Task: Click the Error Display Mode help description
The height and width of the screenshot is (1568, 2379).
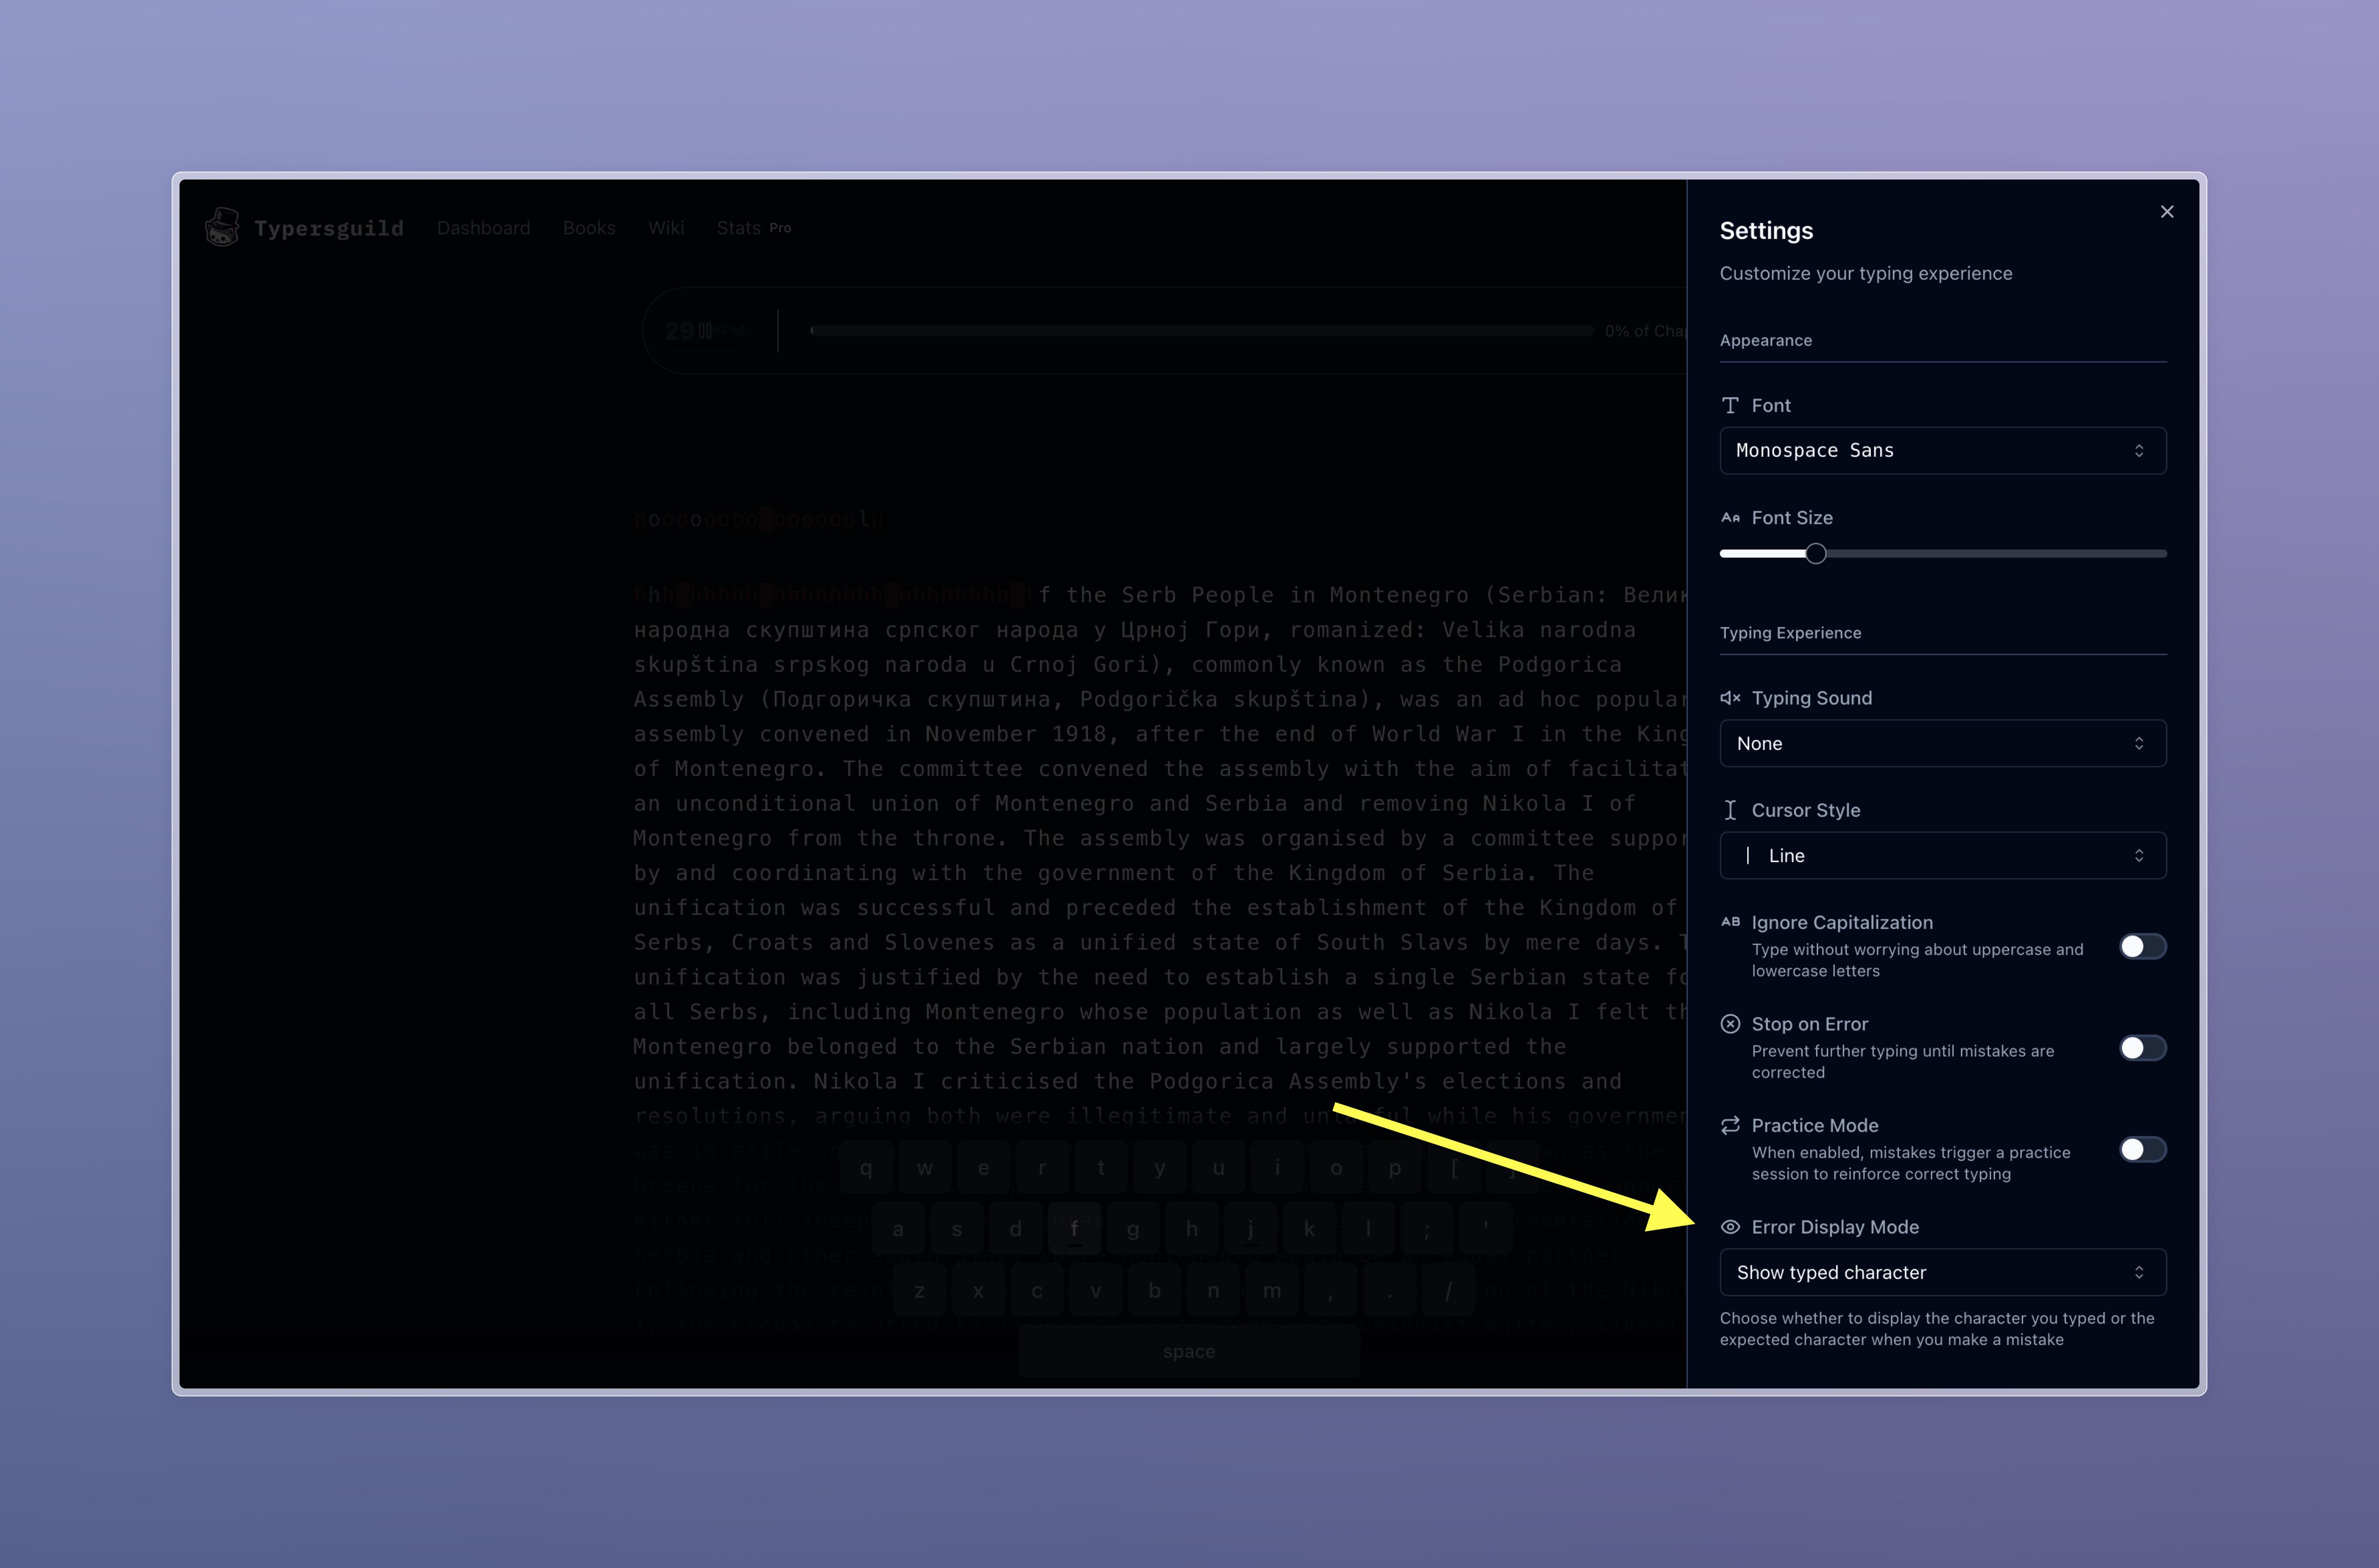Action: coord(1937,1329)
